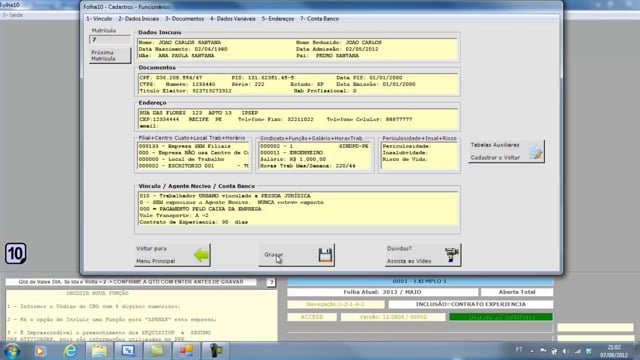Click the Matrícula input field
Image resolution: width=640 pixels, height=360 pixels.
pyautogui.click(x=109, y=40)
